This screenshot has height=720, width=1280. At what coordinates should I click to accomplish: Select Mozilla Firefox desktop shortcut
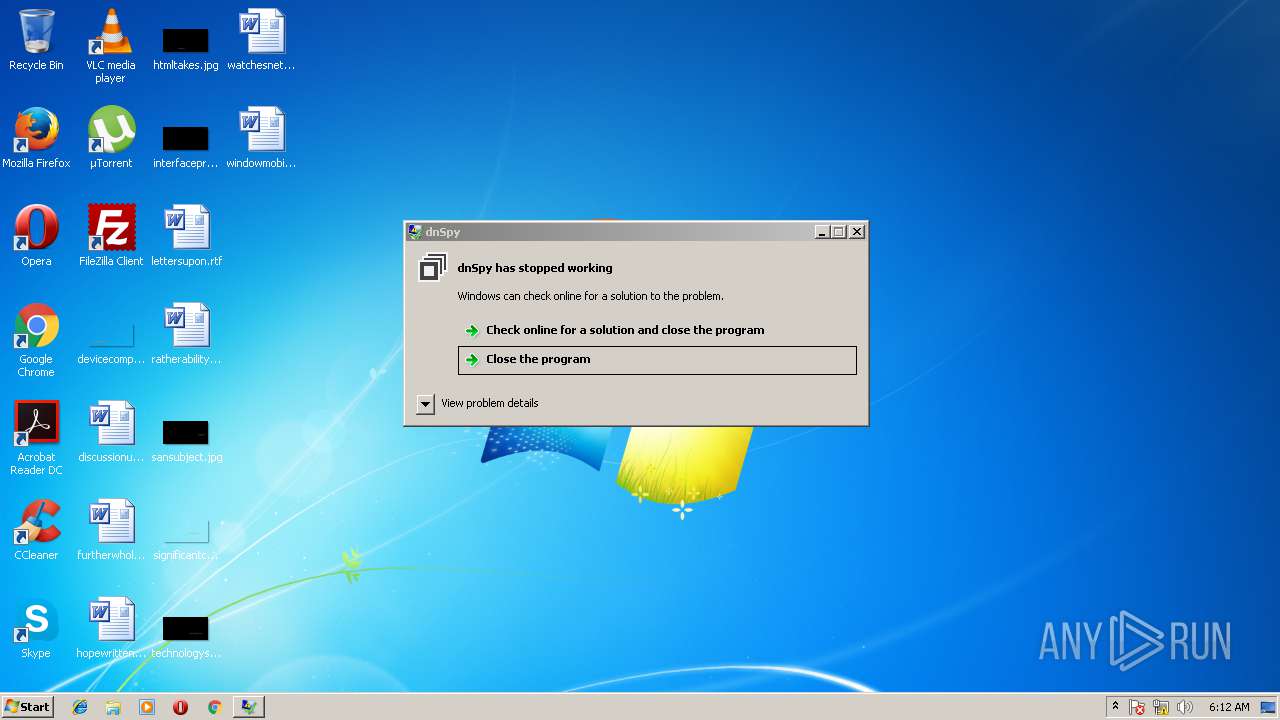coord(36,138)
